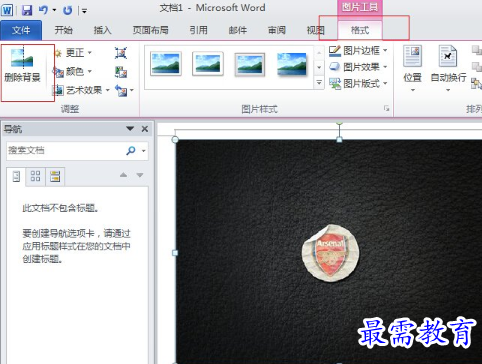Click the Redo icon in quick access
This screenshot has height=364, width=482.
click(67, 10)
